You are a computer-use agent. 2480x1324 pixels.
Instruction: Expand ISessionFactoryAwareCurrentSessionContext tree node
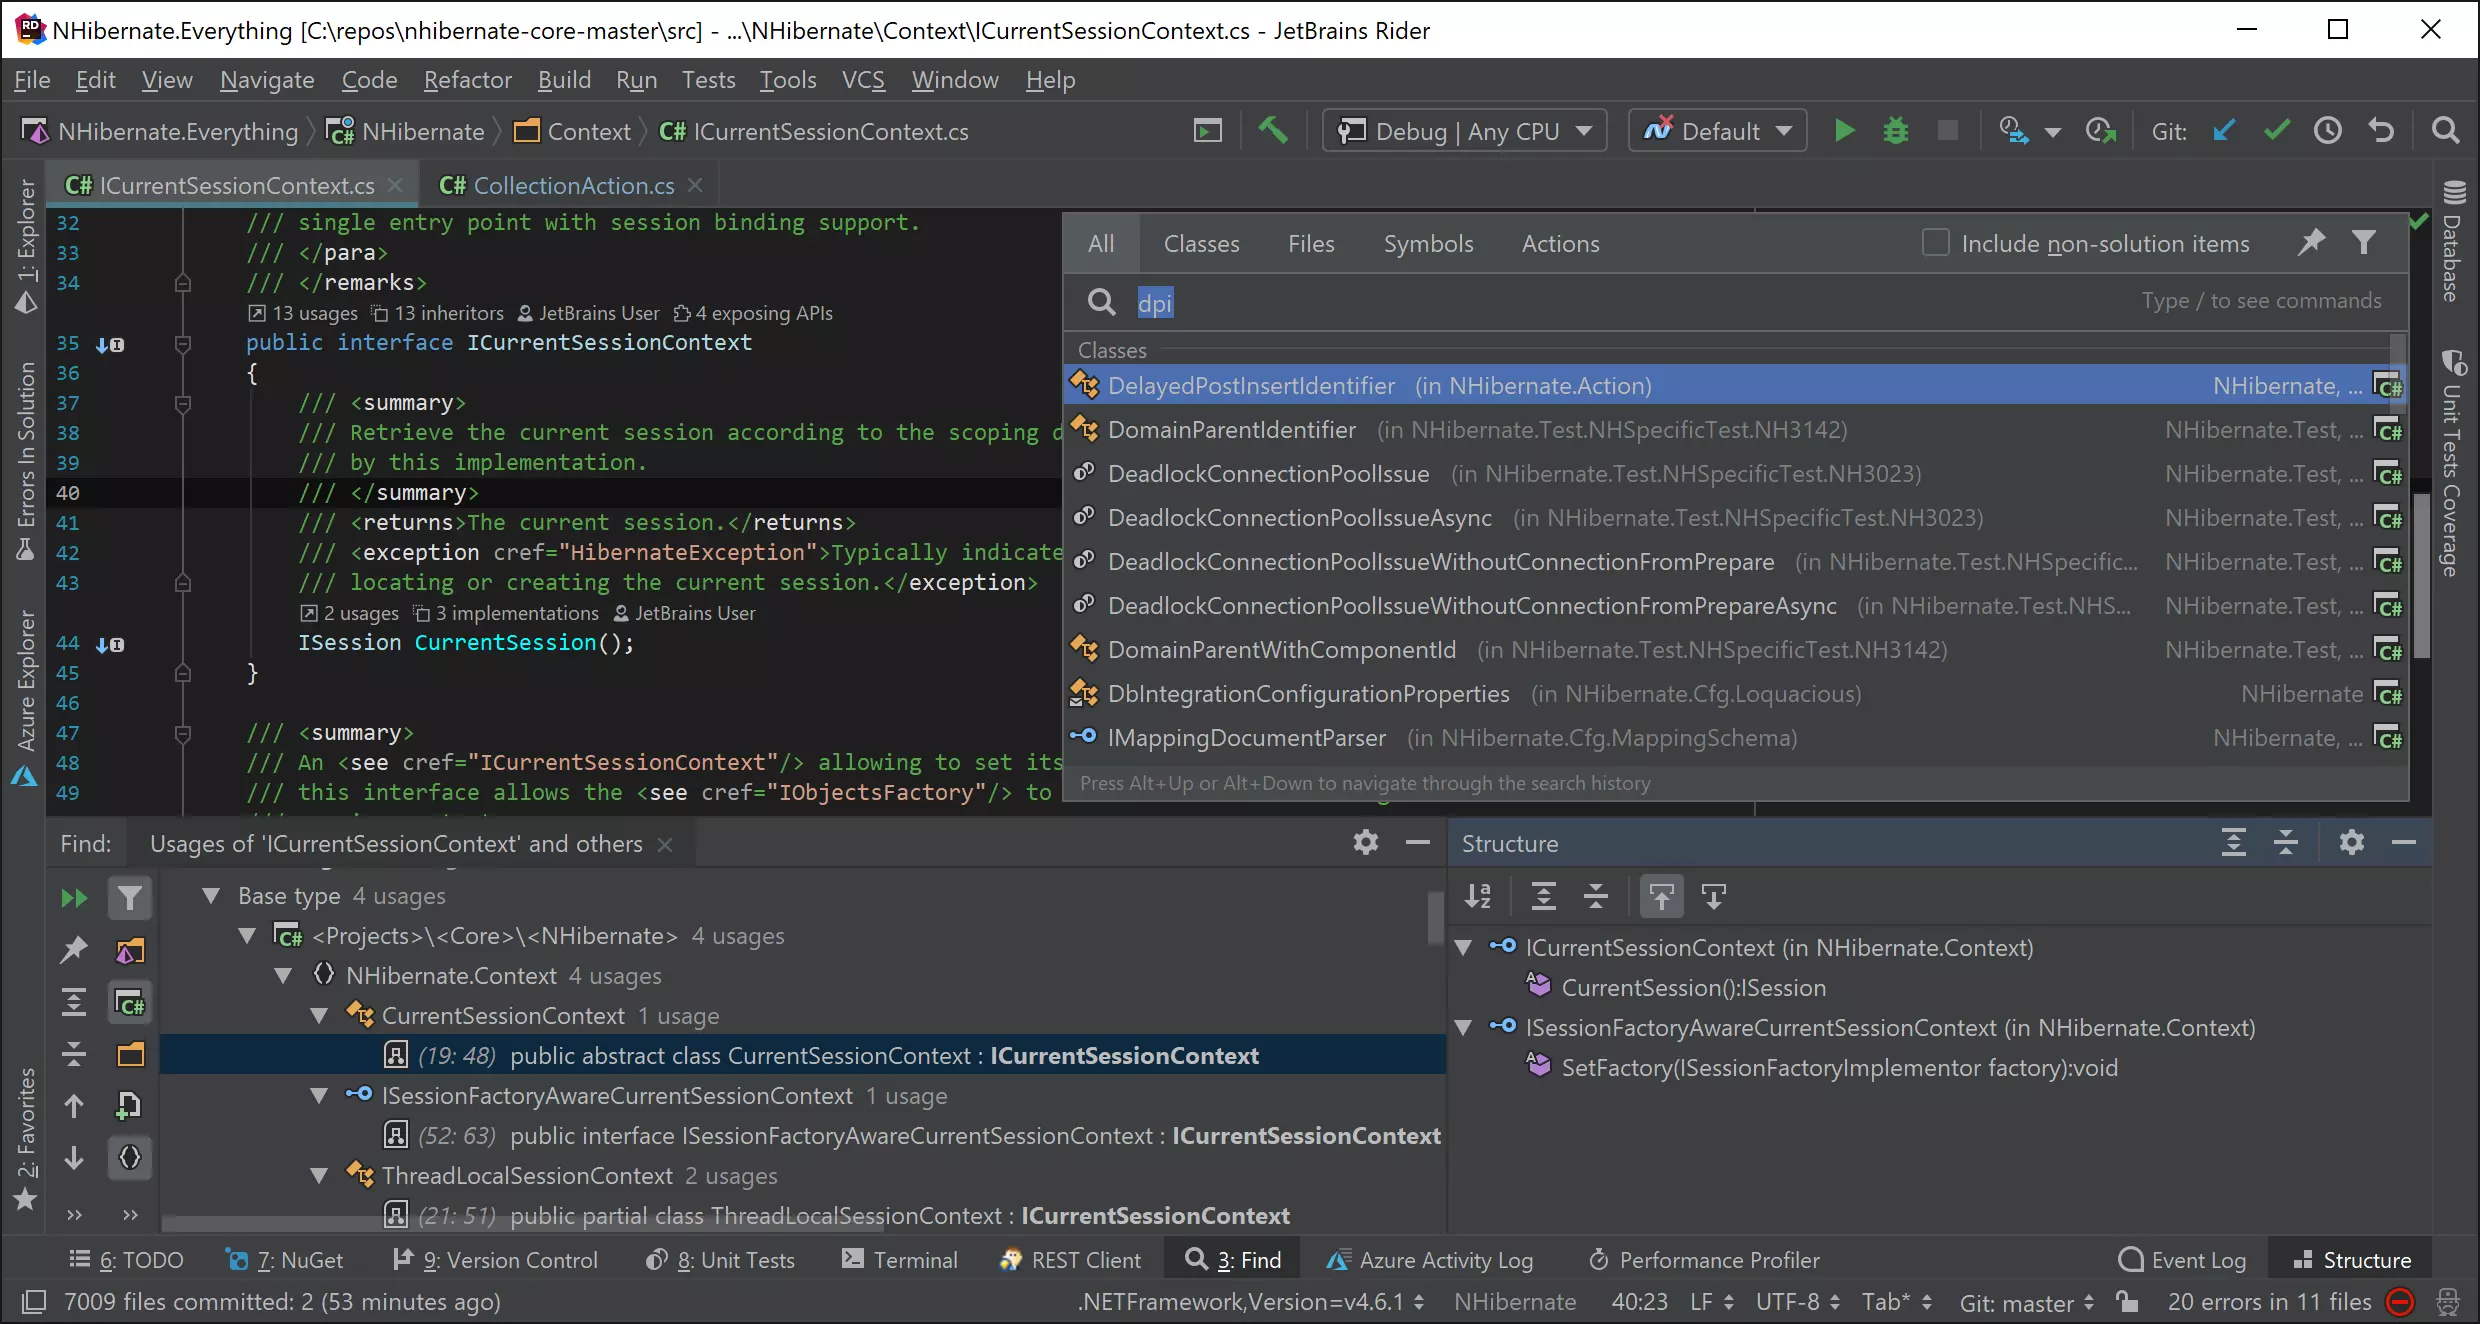click(x=1463, y=1025)
